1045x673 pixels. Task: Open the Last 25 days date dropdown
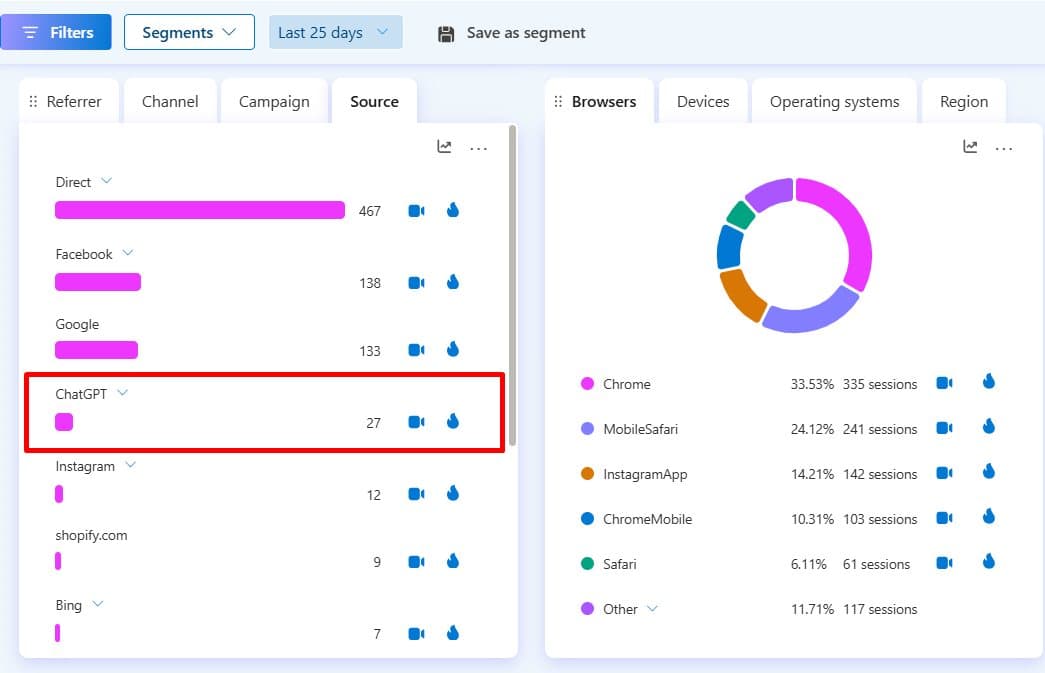(335, 32)
